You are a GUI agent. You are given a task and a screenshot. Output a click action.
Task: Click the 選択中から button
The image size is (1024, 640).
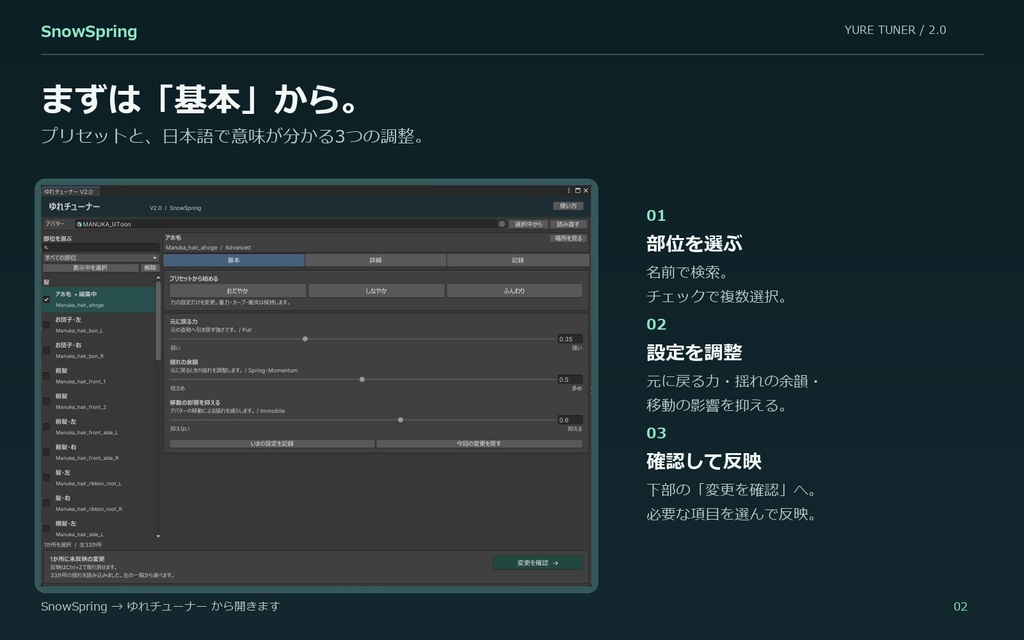click(x=528, y=224)
